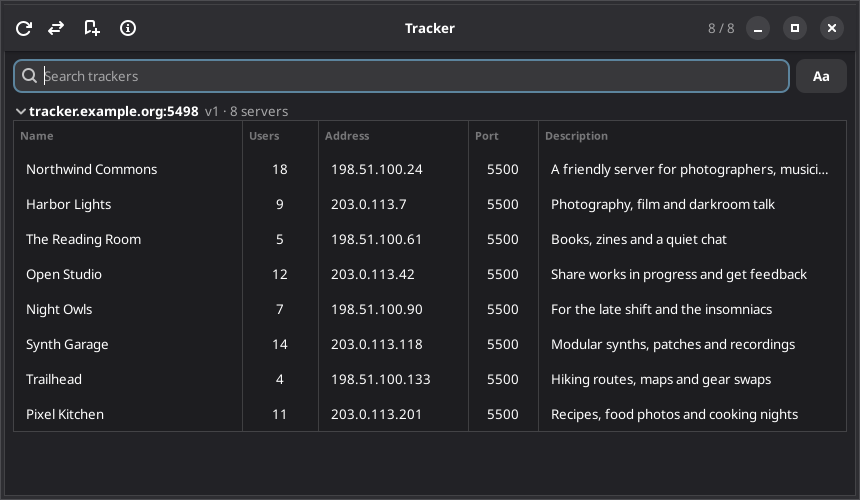Click user count 18 for Northwind Commons

coord(280,169)
